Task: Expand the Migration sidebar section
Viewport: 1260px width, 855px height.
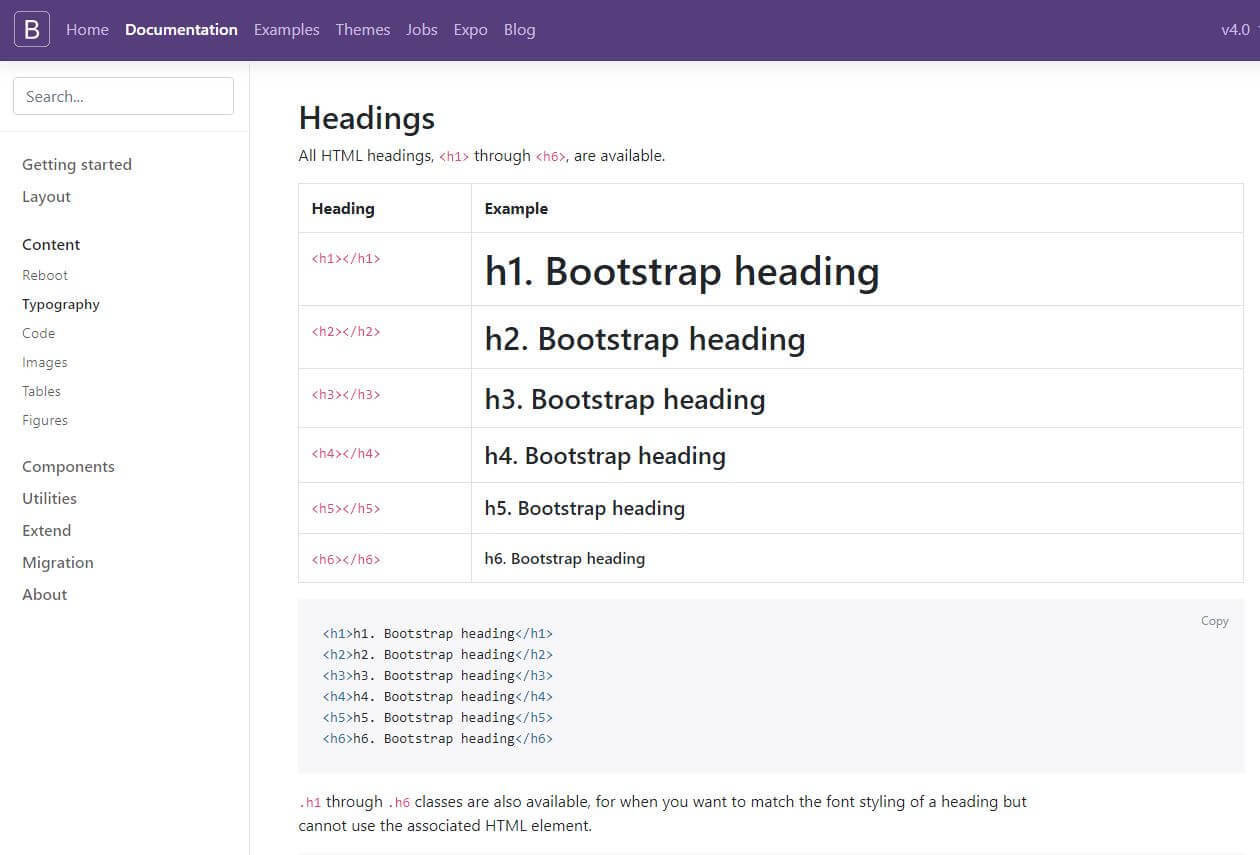Action: 58,563
